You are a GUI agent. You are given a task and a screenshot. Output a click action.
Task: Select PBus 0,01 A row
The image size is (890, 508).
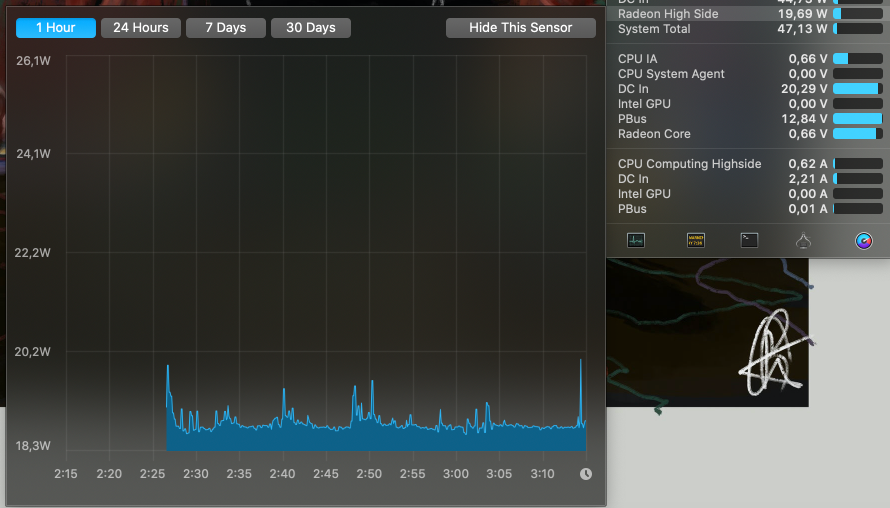click(748, 209)
